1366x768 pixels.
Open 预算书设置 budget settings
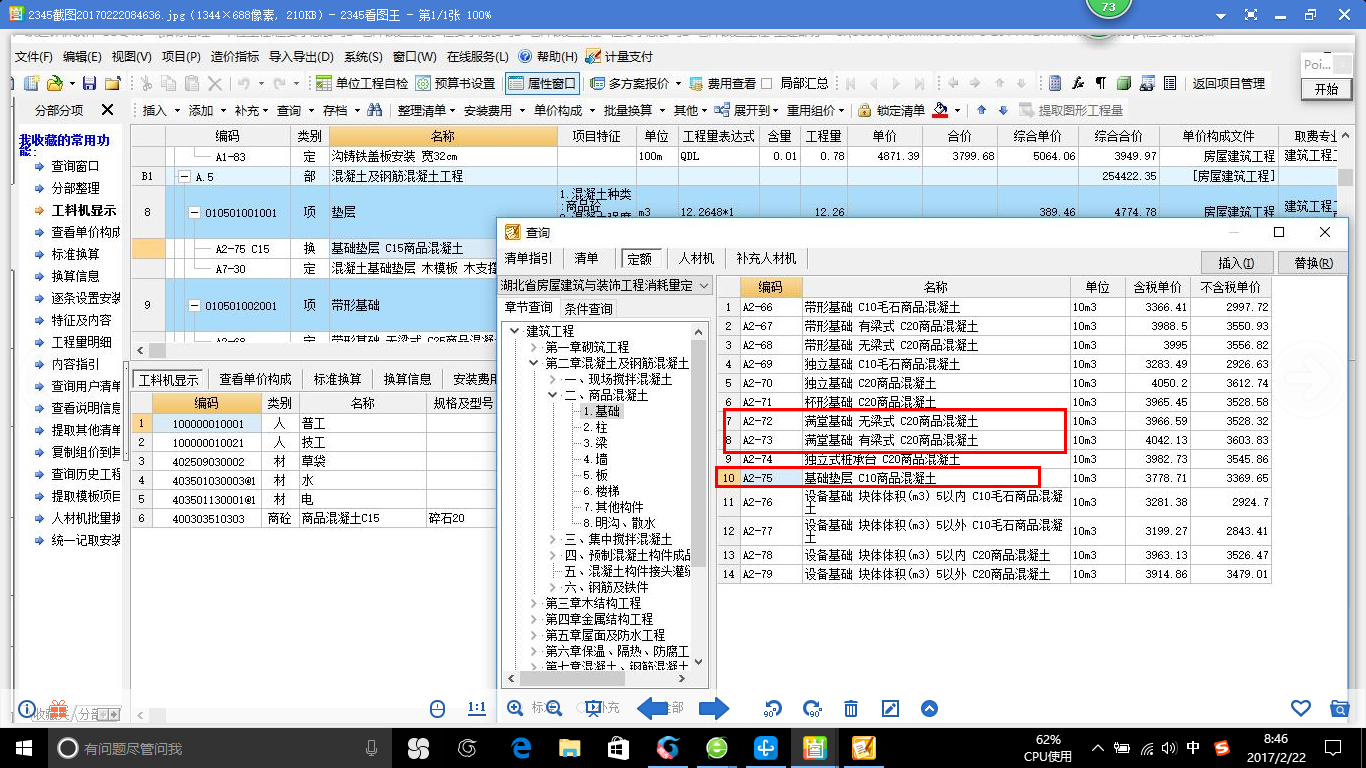(x=456, y=83)
